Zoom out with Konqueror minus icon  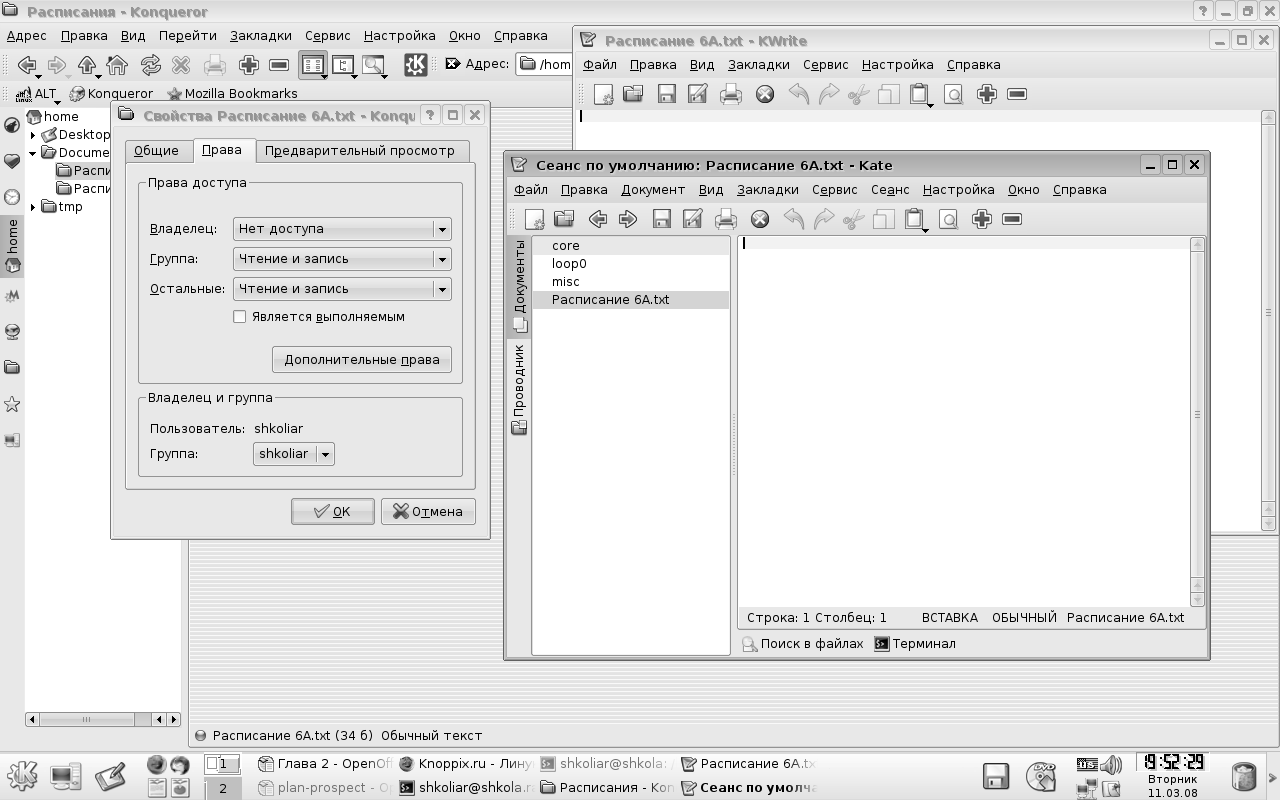[279, 66]
